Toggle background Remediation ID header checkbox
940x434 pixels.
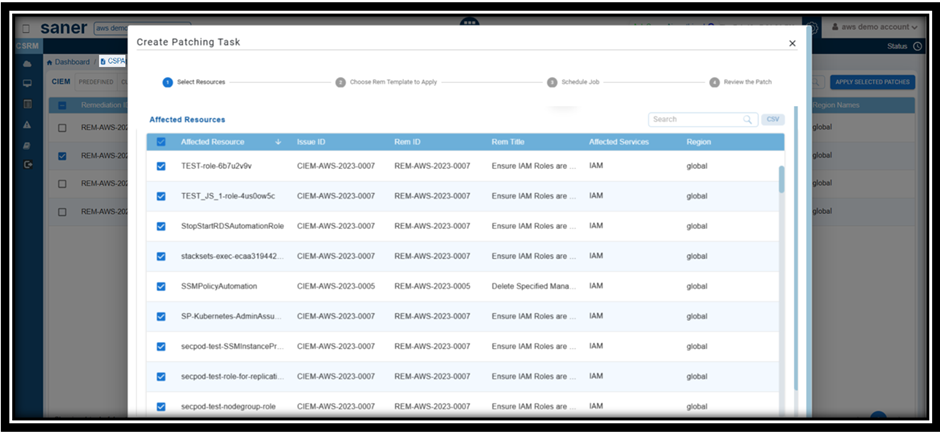[62, 106]
